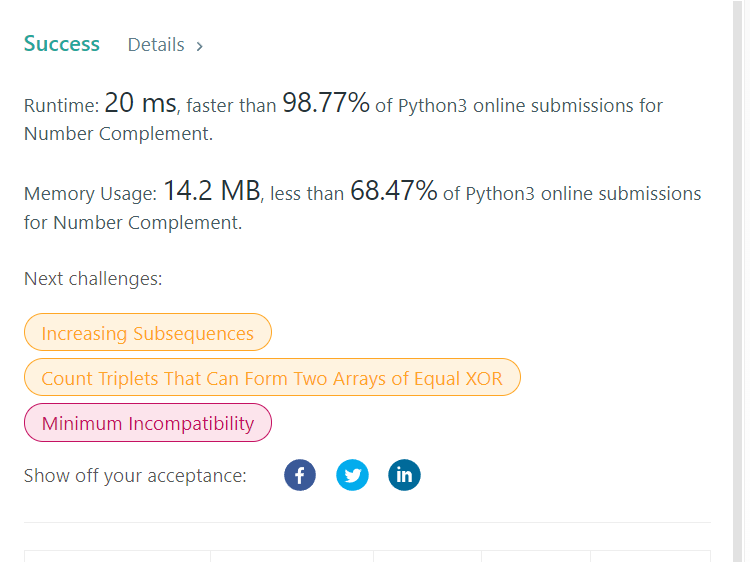
Task: Click the Next challenges label
Action: pos(93,279)
